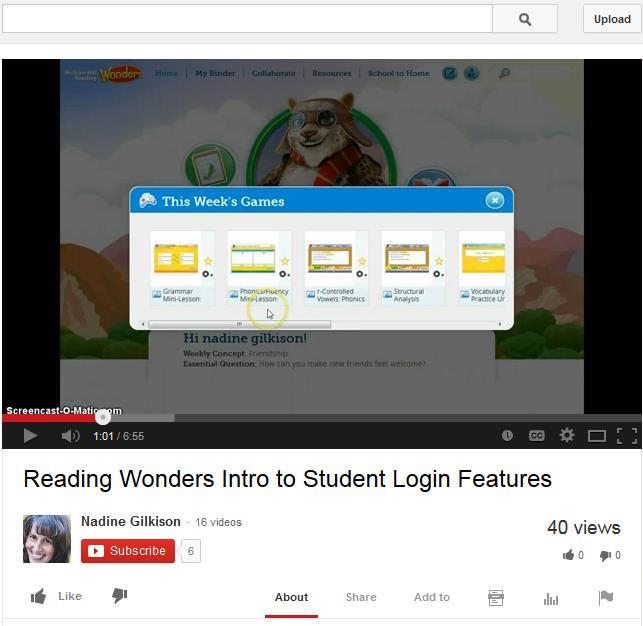
Task: Click the games popup horizontal scrollbar thumb
Action: [x=239, y=324]
